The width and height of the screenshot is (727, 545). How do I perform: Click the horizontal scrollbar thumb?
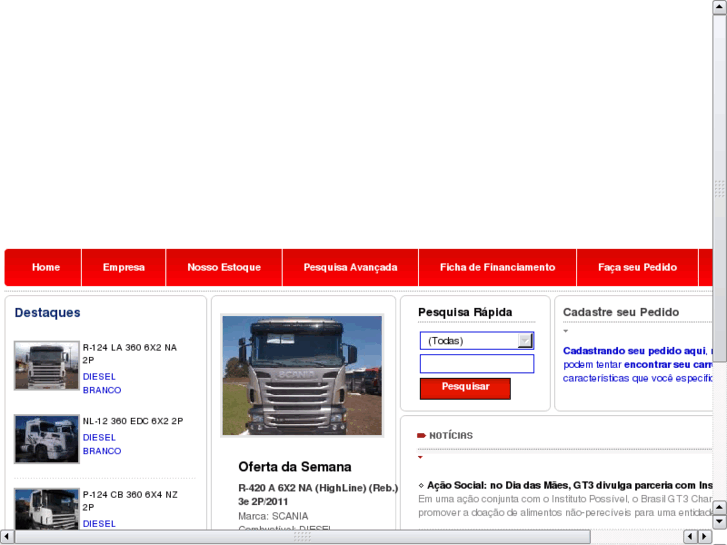coord(302,537)
